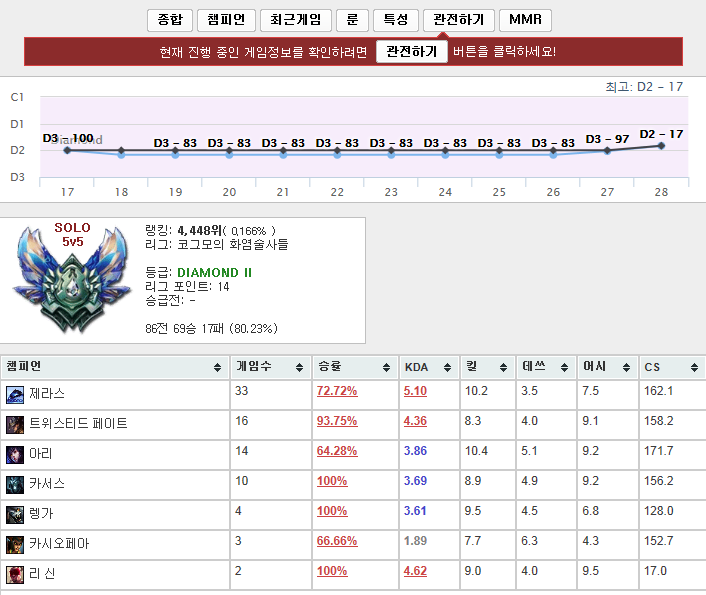The image size is (706, 595).
Task: Click the 171.7 CS value
Action: tap(658, 451)
